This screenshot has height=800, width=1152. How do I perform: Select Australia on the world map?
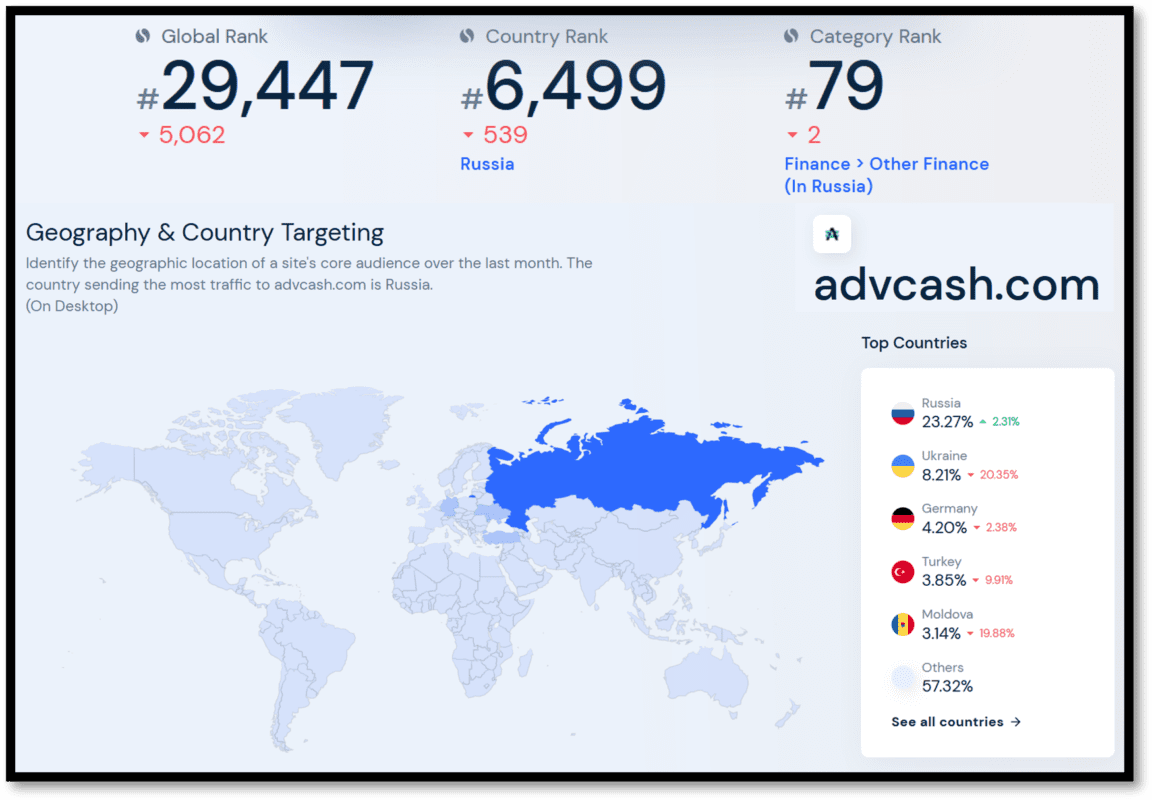(x=707, y=682)
